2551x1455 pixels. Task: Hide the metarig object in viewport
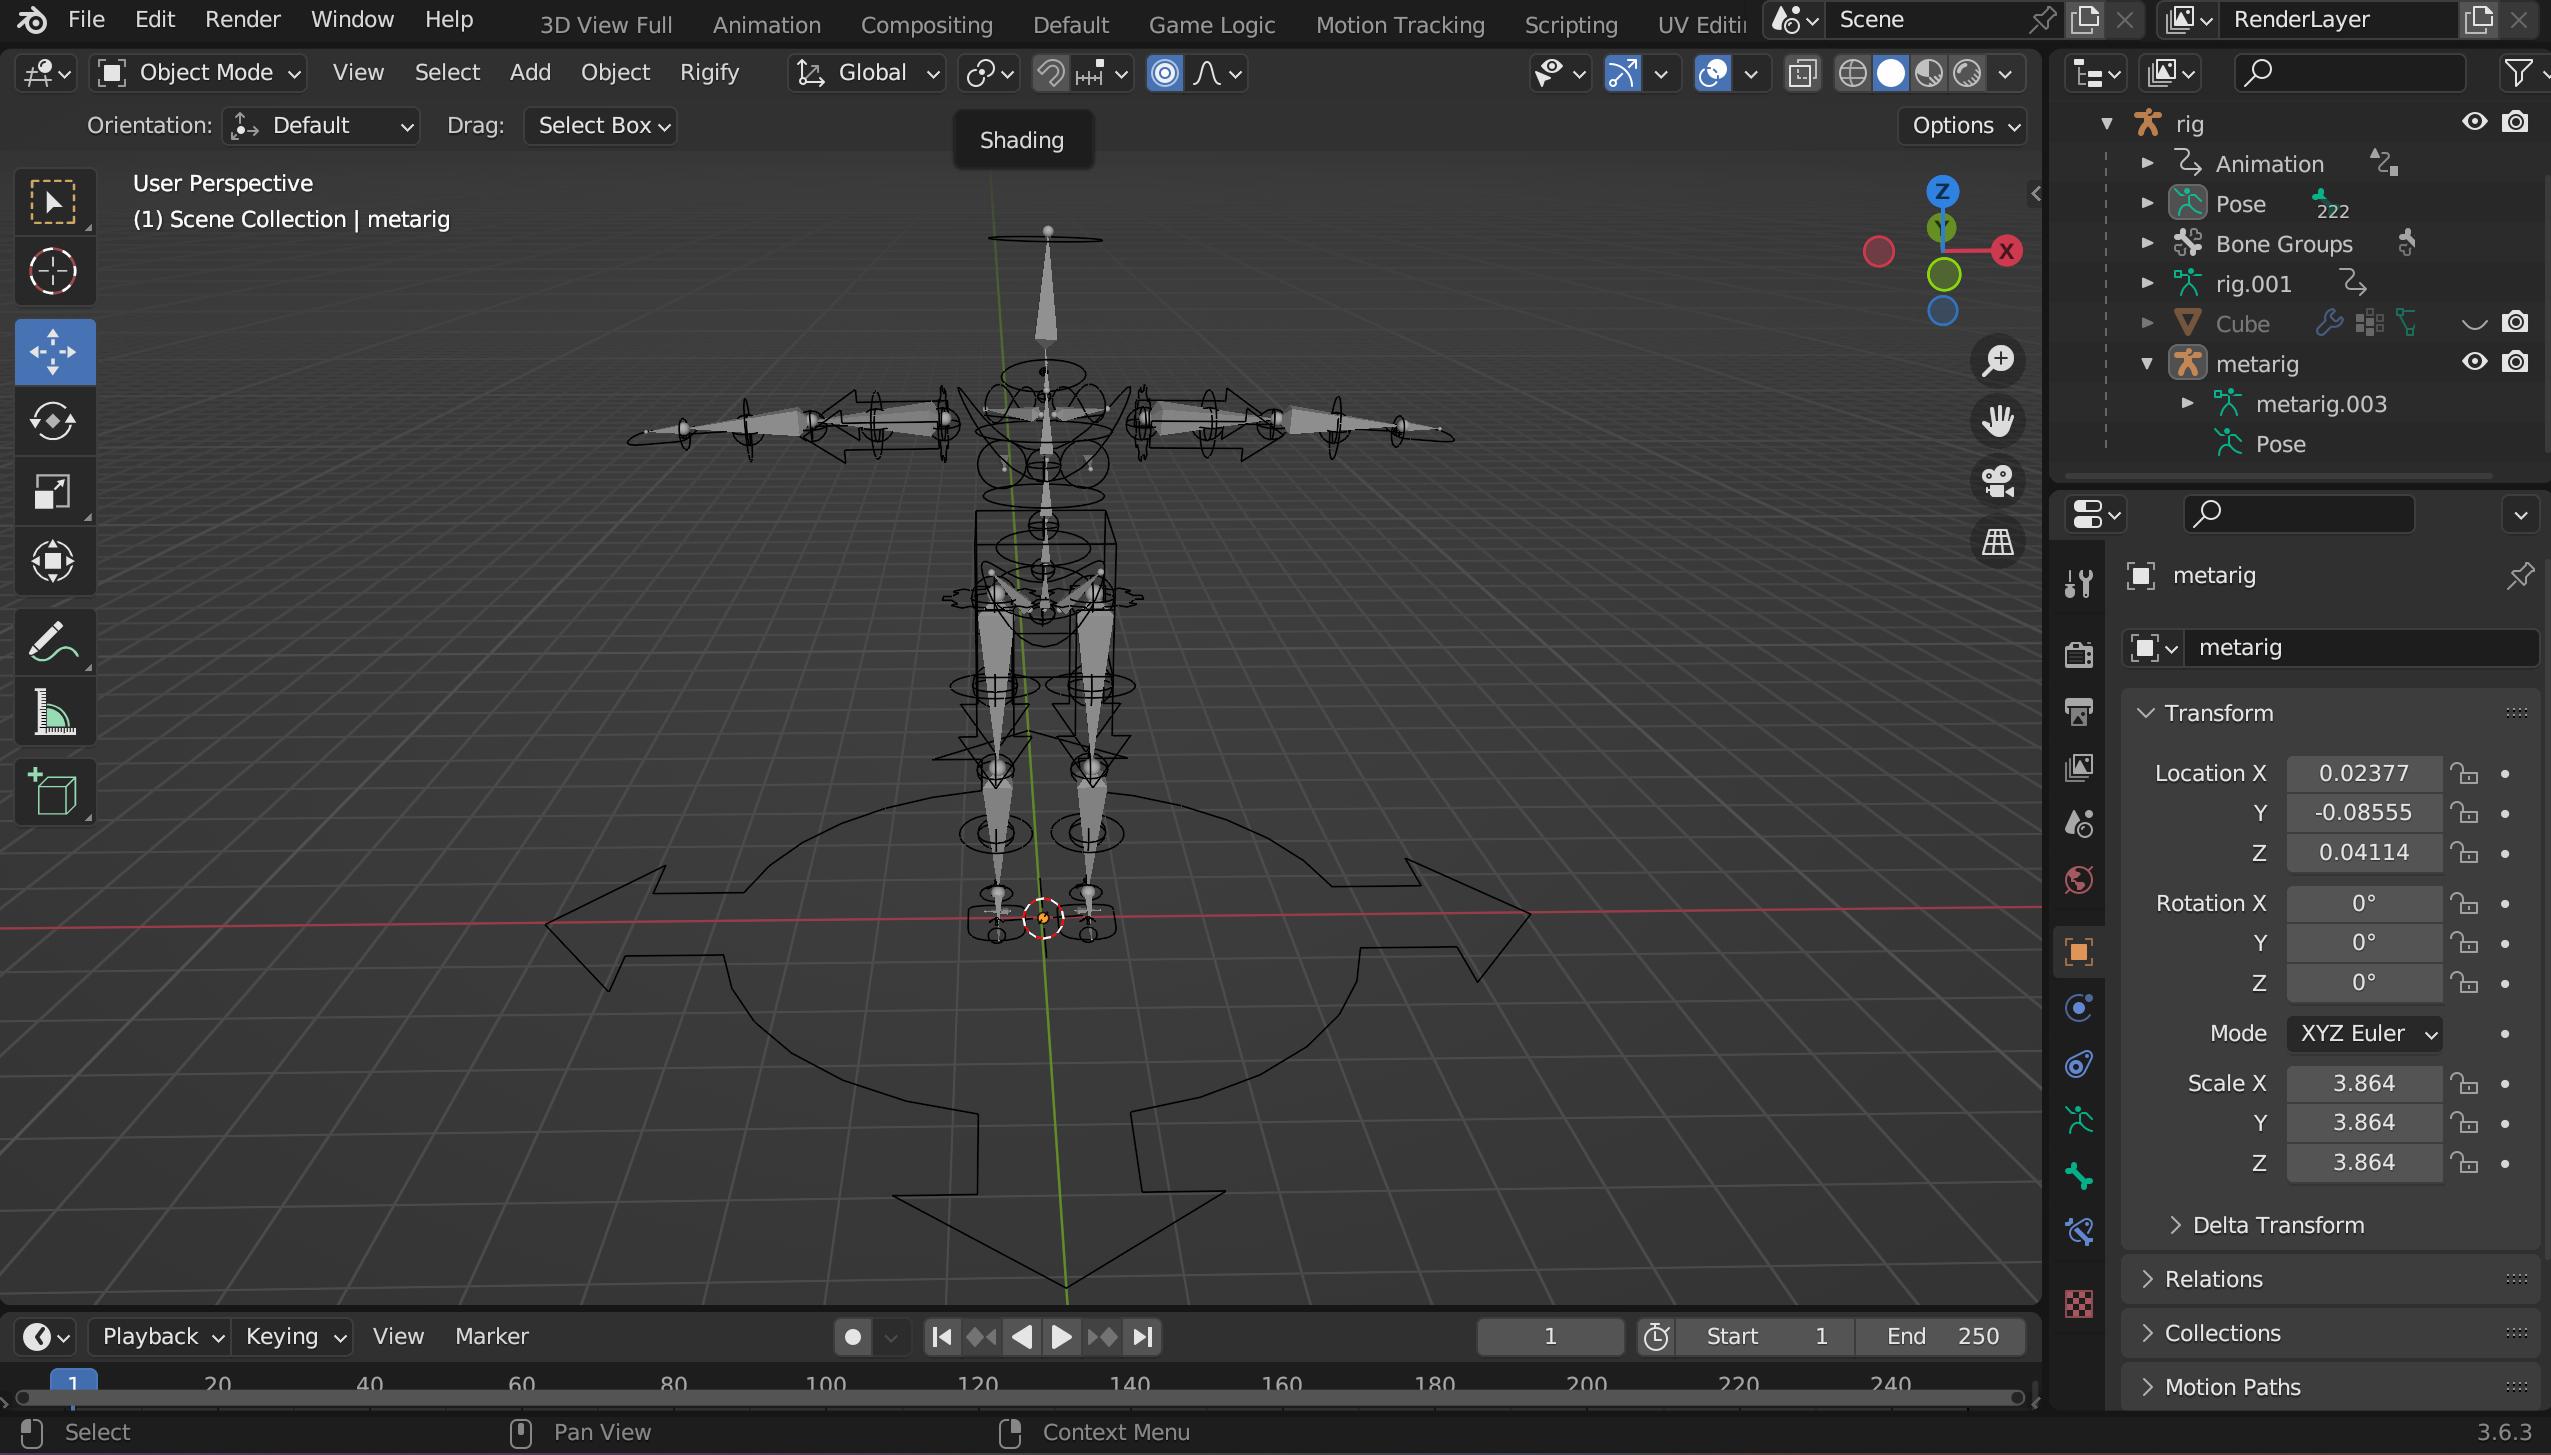click(2474, 362)
